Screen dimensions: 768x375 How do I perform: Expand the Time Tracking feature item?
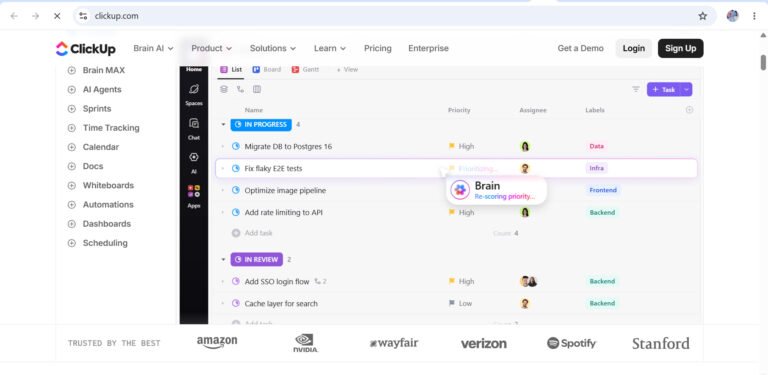tap(72, 128)
